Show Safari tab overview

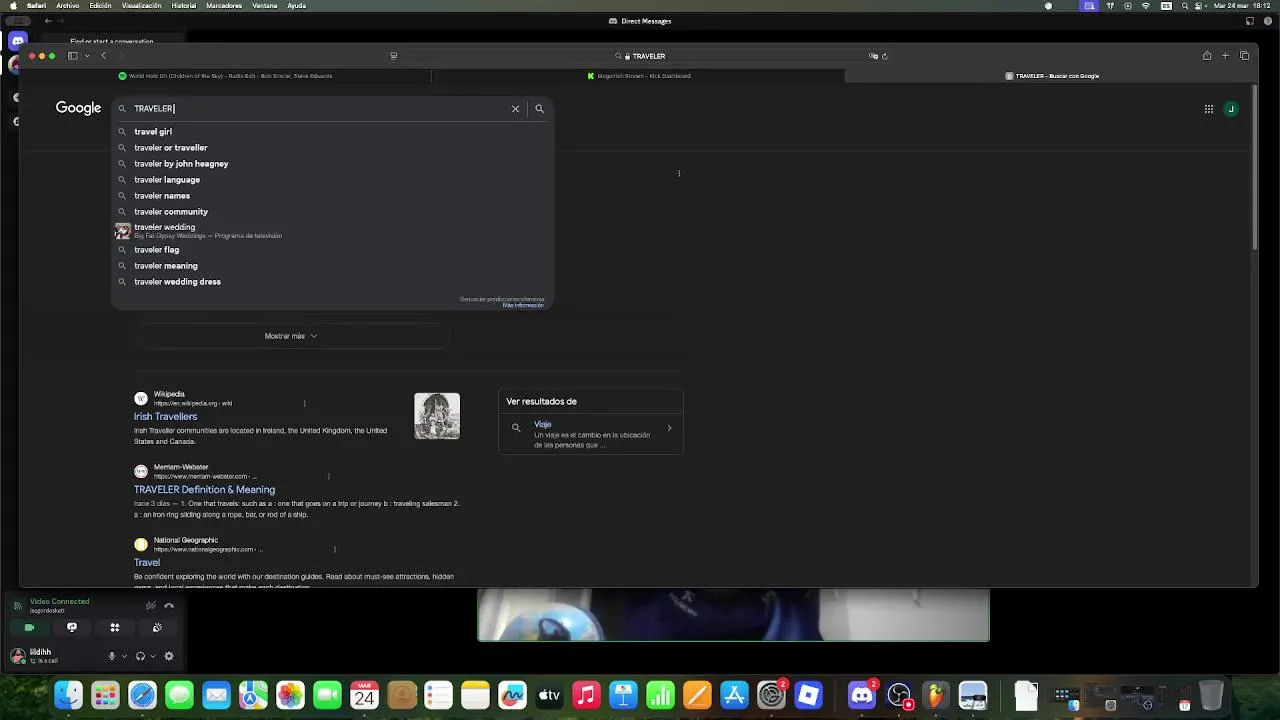1244,56
